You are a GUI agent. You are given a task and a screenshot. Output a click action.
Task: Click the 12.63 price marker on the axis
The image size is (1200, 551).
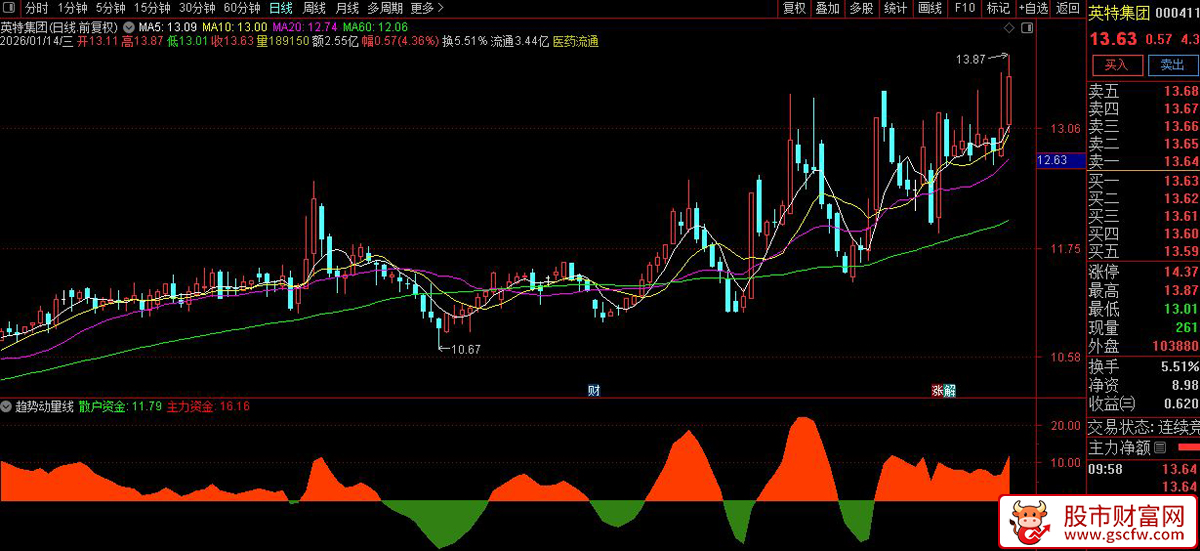pyautogui.click(x=1053, y=160)
